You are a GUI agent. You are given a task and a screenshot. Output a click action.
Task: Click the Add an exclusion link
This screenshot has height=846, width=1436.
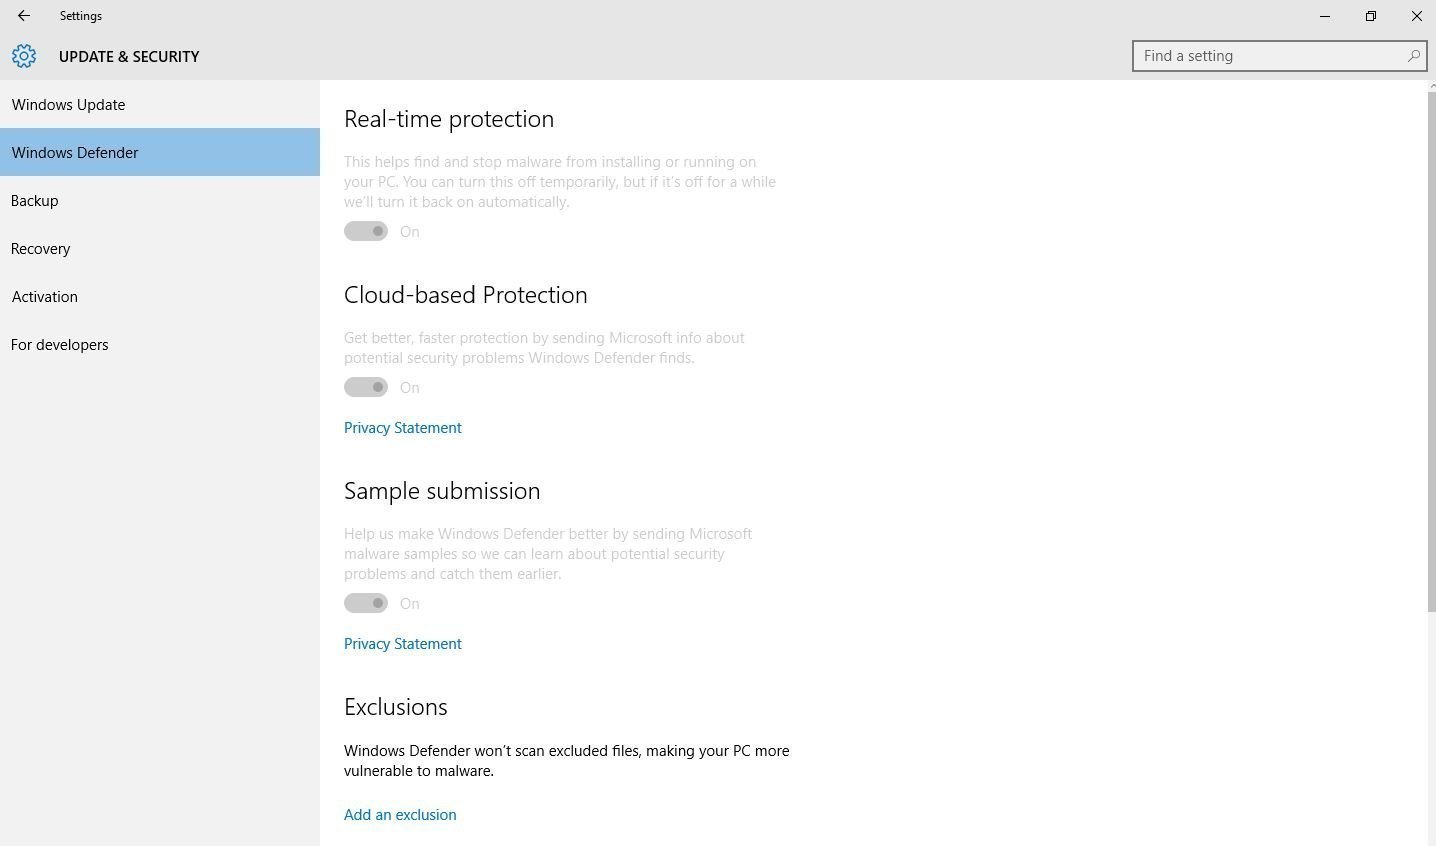(x=400, y=815)
